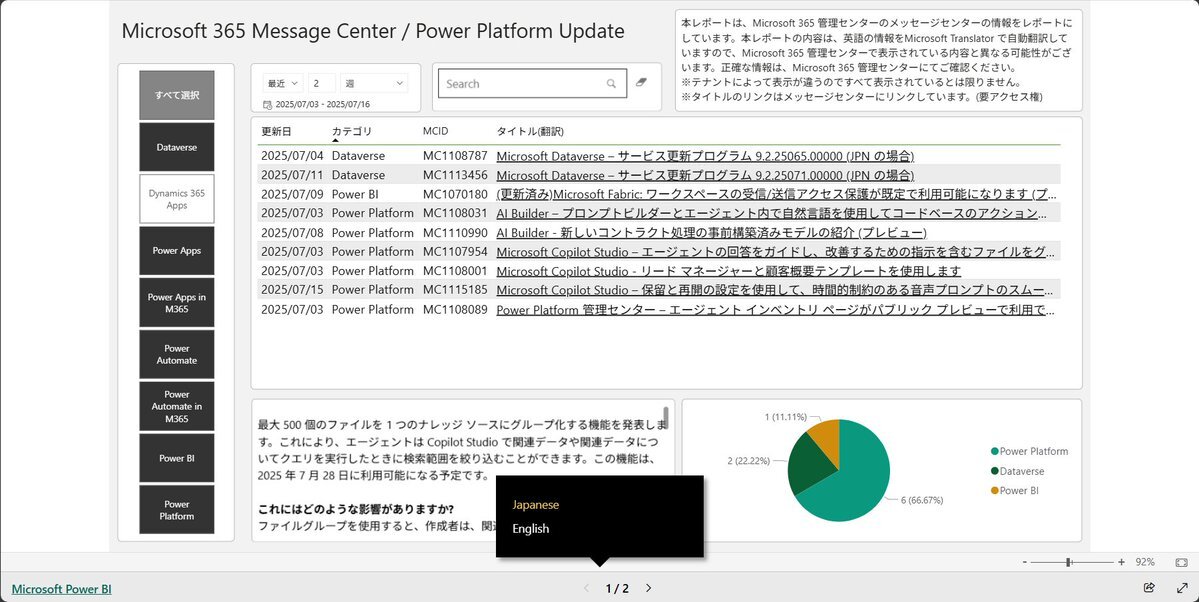Click the relative date number field showing 2
This screenshot has height=602, width=1199.
pos(321,83)
